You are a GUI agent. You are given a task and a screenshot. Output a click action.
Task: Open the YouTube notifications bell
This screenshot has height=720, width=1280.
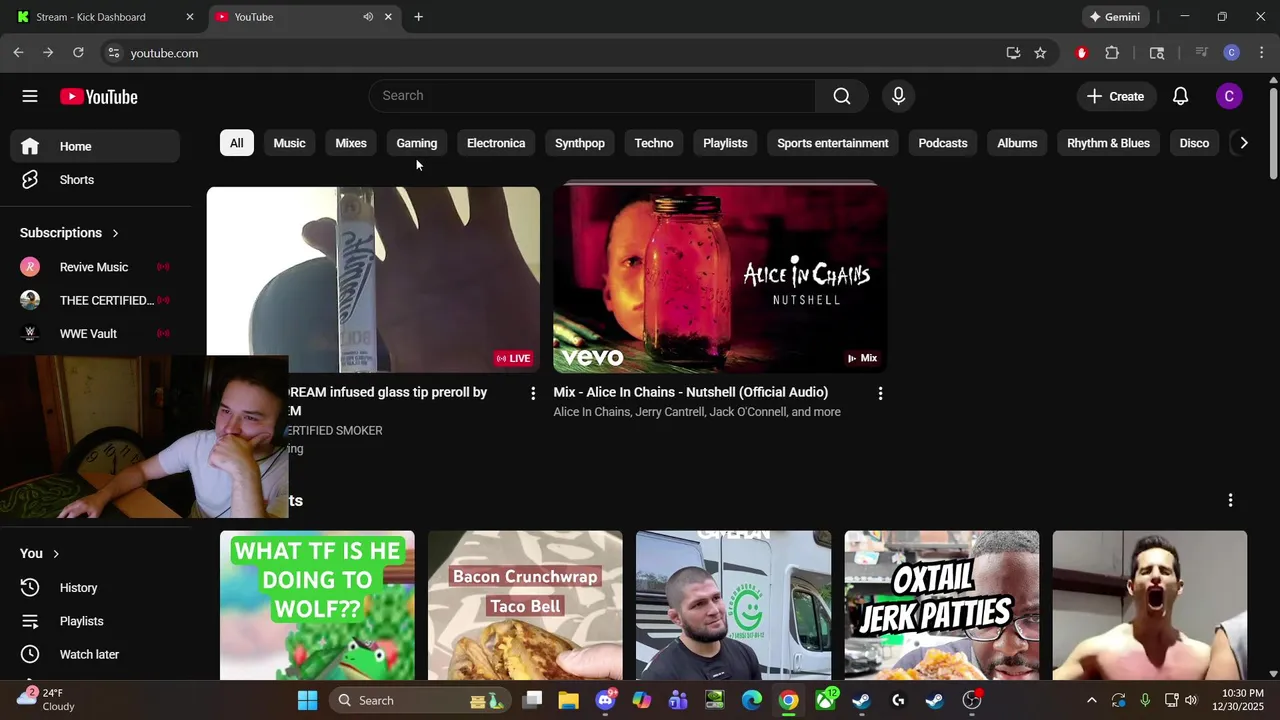pyautogui.click(x=1180, y=96)
